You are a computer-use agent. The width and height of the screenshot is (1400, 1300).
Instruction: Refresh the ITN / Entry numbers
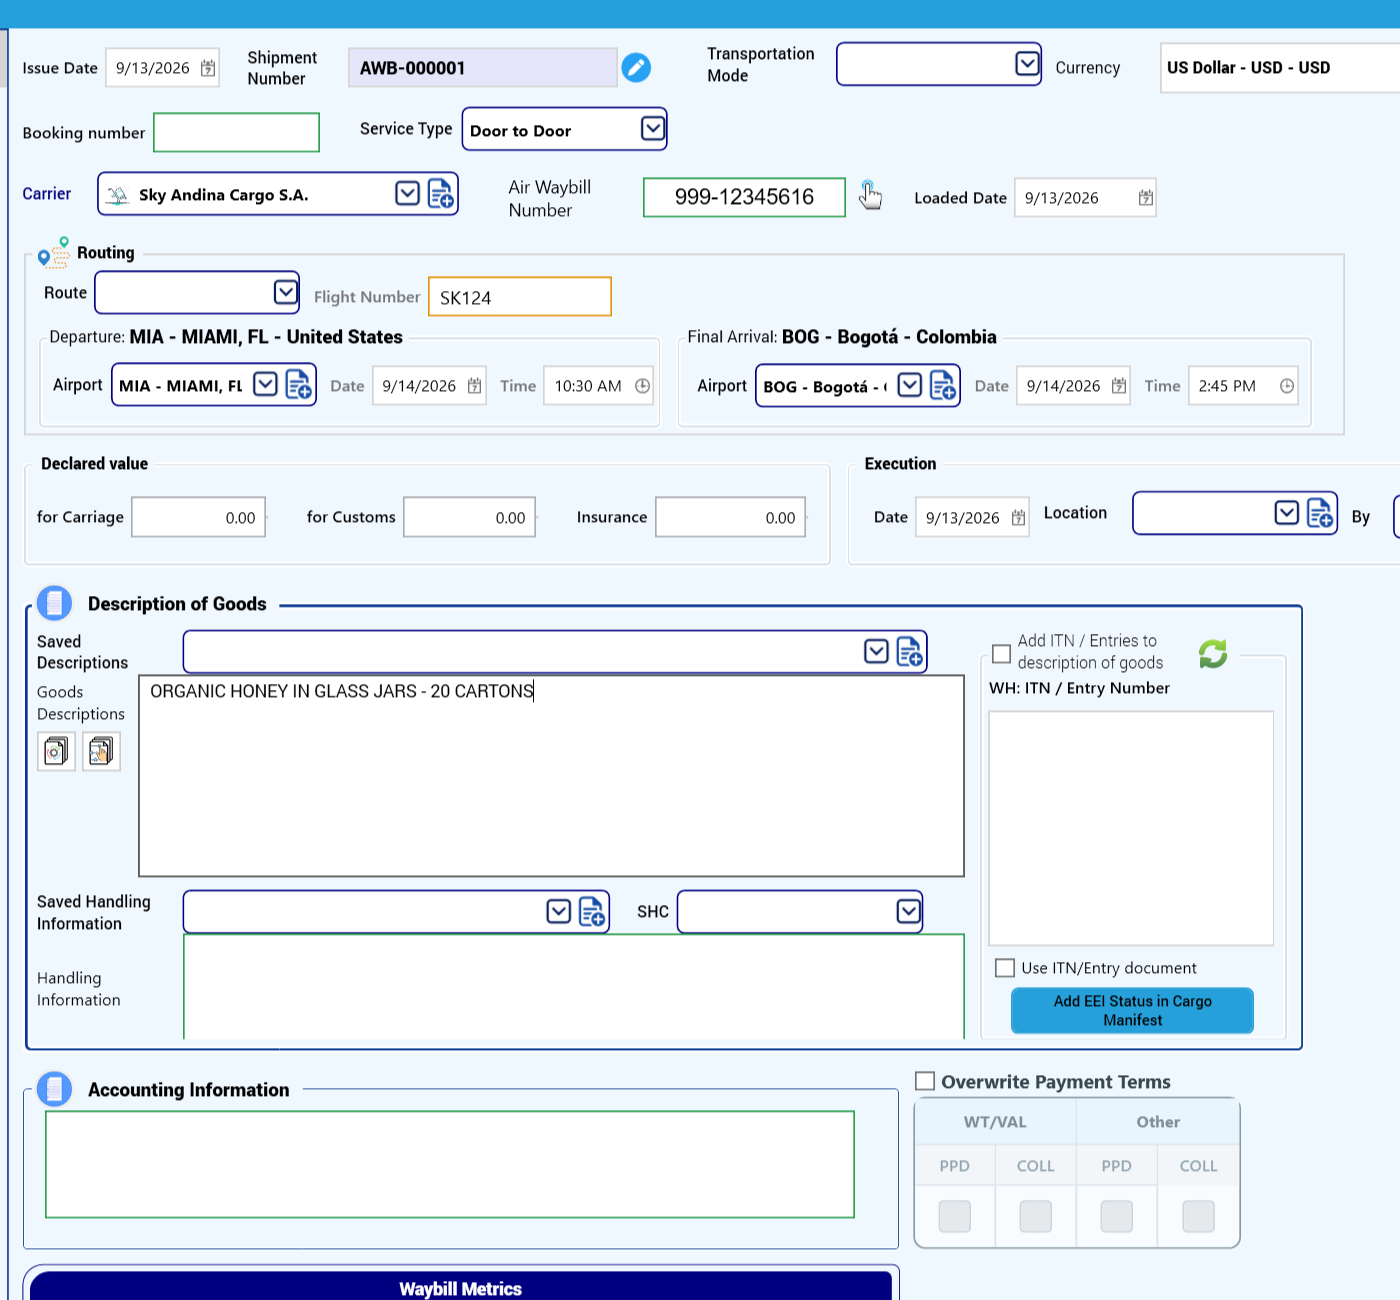[x=1213, y=654]
